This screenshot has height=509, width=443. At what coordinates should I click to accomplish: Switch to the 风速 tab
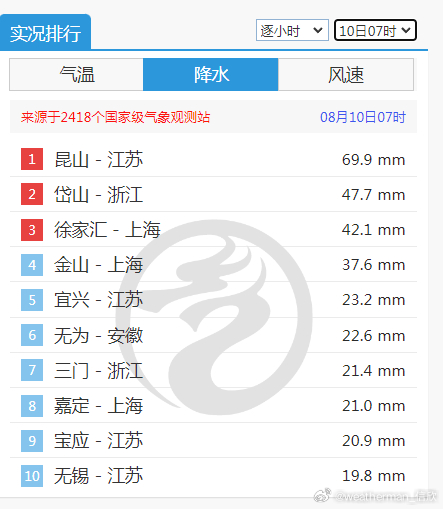pos(346,74)
